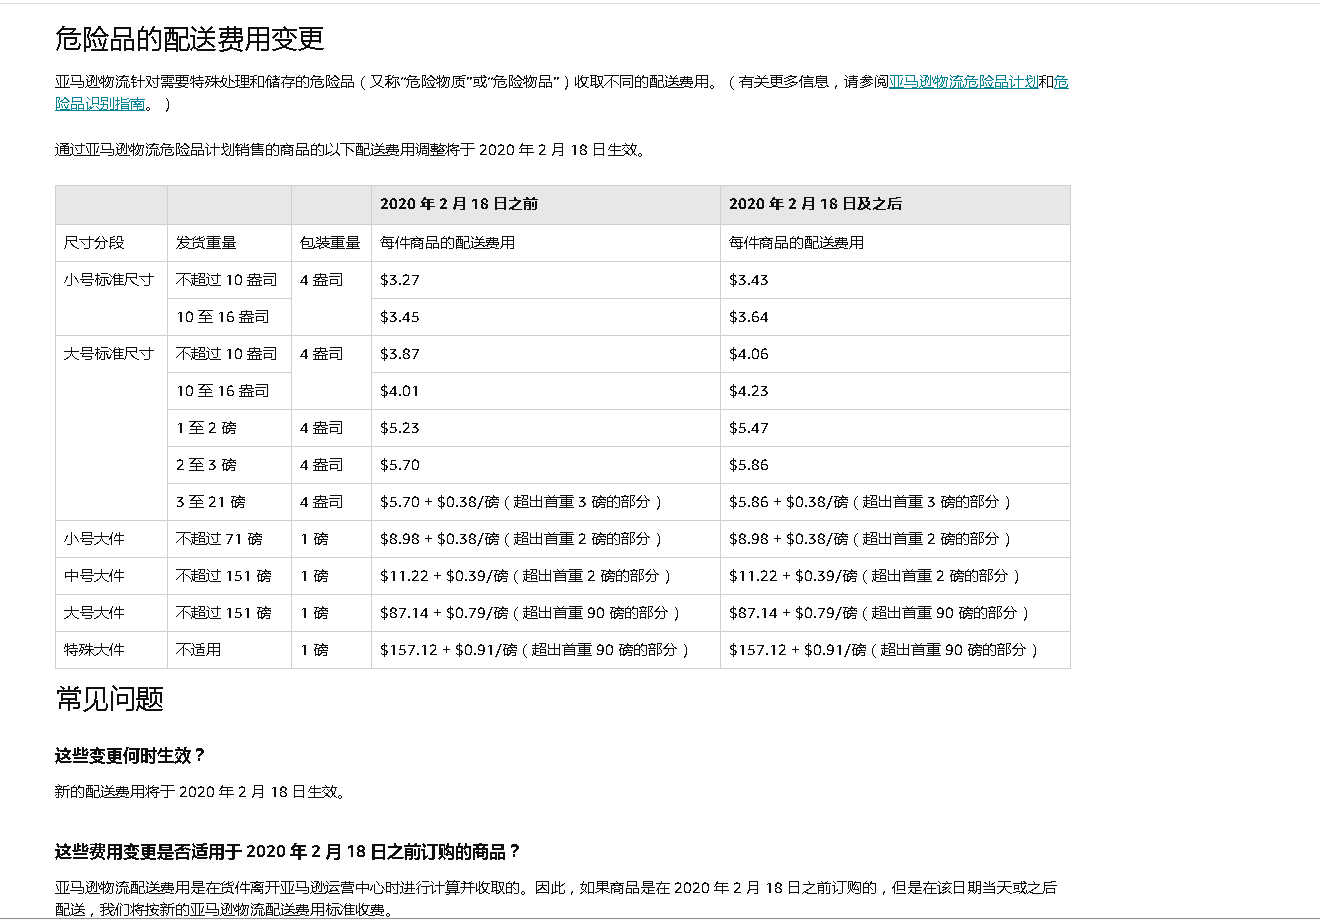The image size is (1320, 920).
Task: Click the 3 至 21 磅 weight cell
Action: [229, 502]
